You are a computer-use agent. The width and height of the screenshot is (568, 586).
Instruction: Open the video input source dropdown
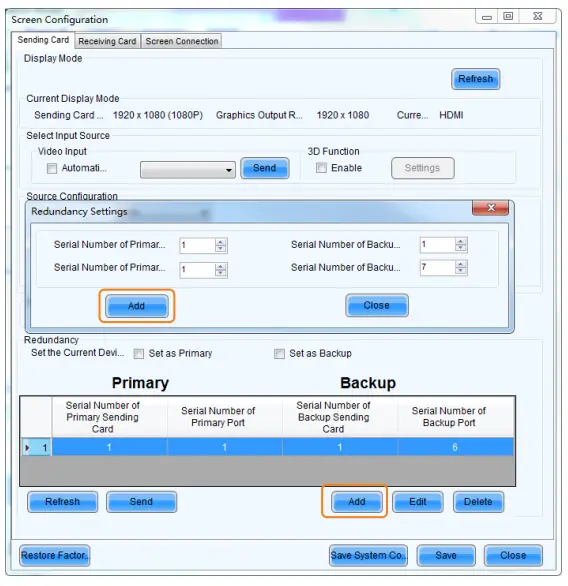[188, 170]
